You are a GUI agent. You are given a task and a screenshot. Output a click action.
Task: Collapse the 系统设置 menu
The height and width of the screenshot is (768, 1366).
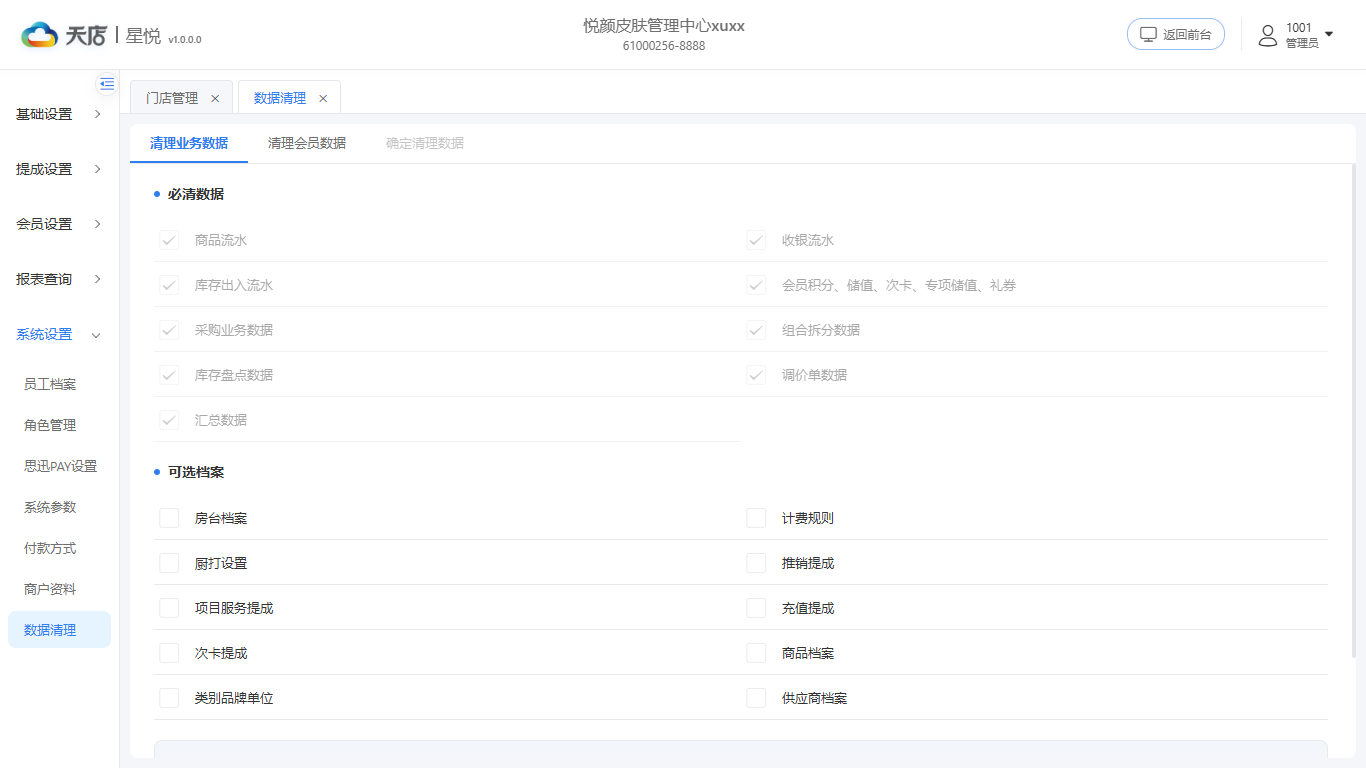pos(60,334)
